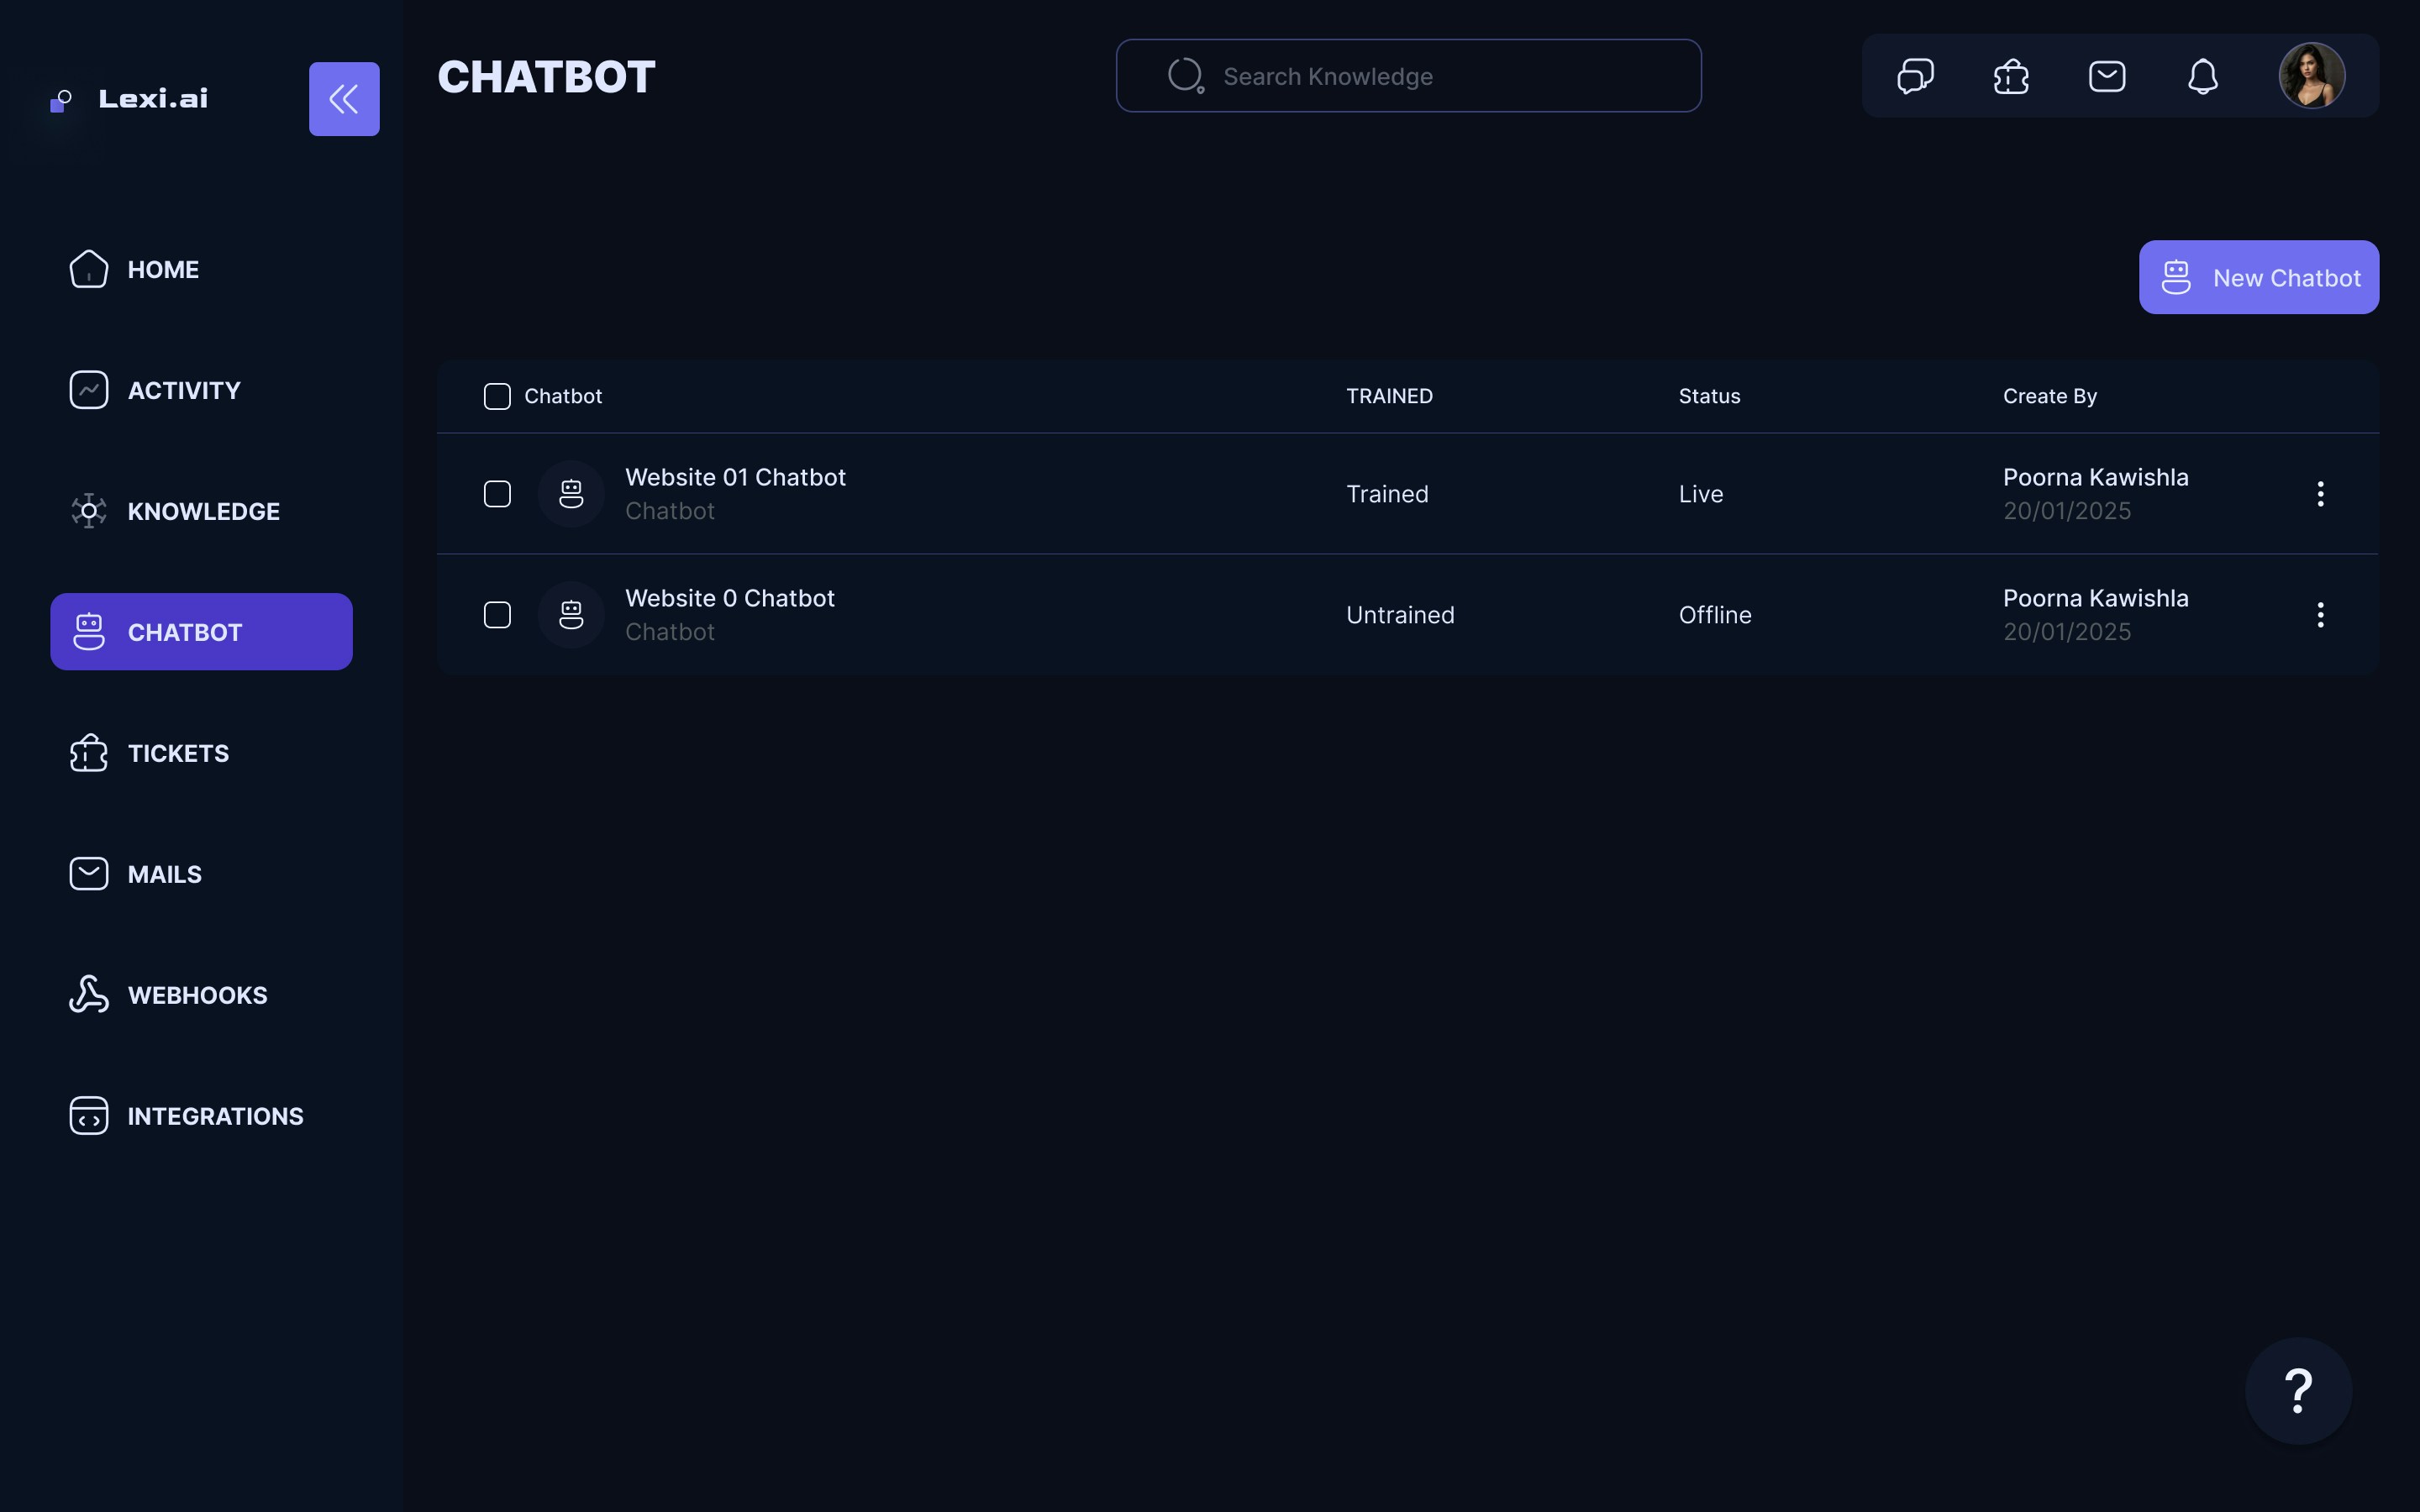Open notifications bell icon
Screen dimensions: 2420x1512
click(x=2203, y=76)
